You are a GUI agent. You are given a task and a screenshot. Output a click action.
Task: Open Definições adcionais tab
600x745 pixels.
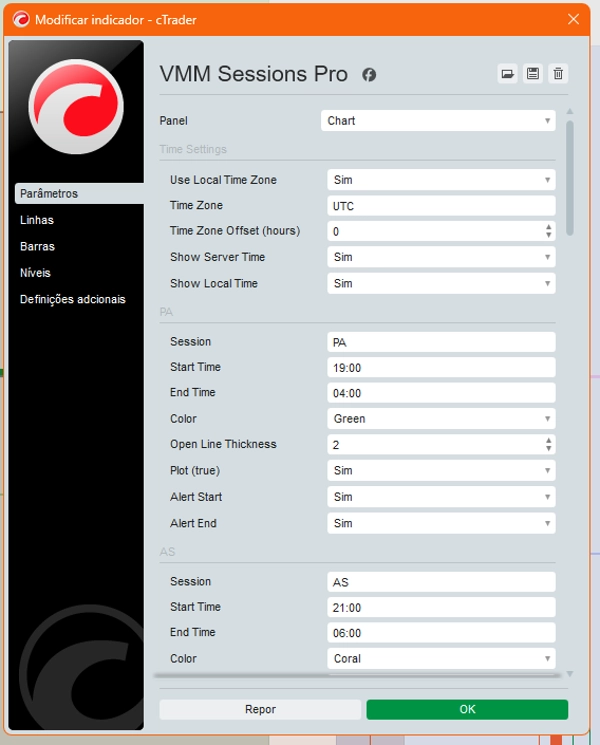pyautogui.click(x=73, y=299)
